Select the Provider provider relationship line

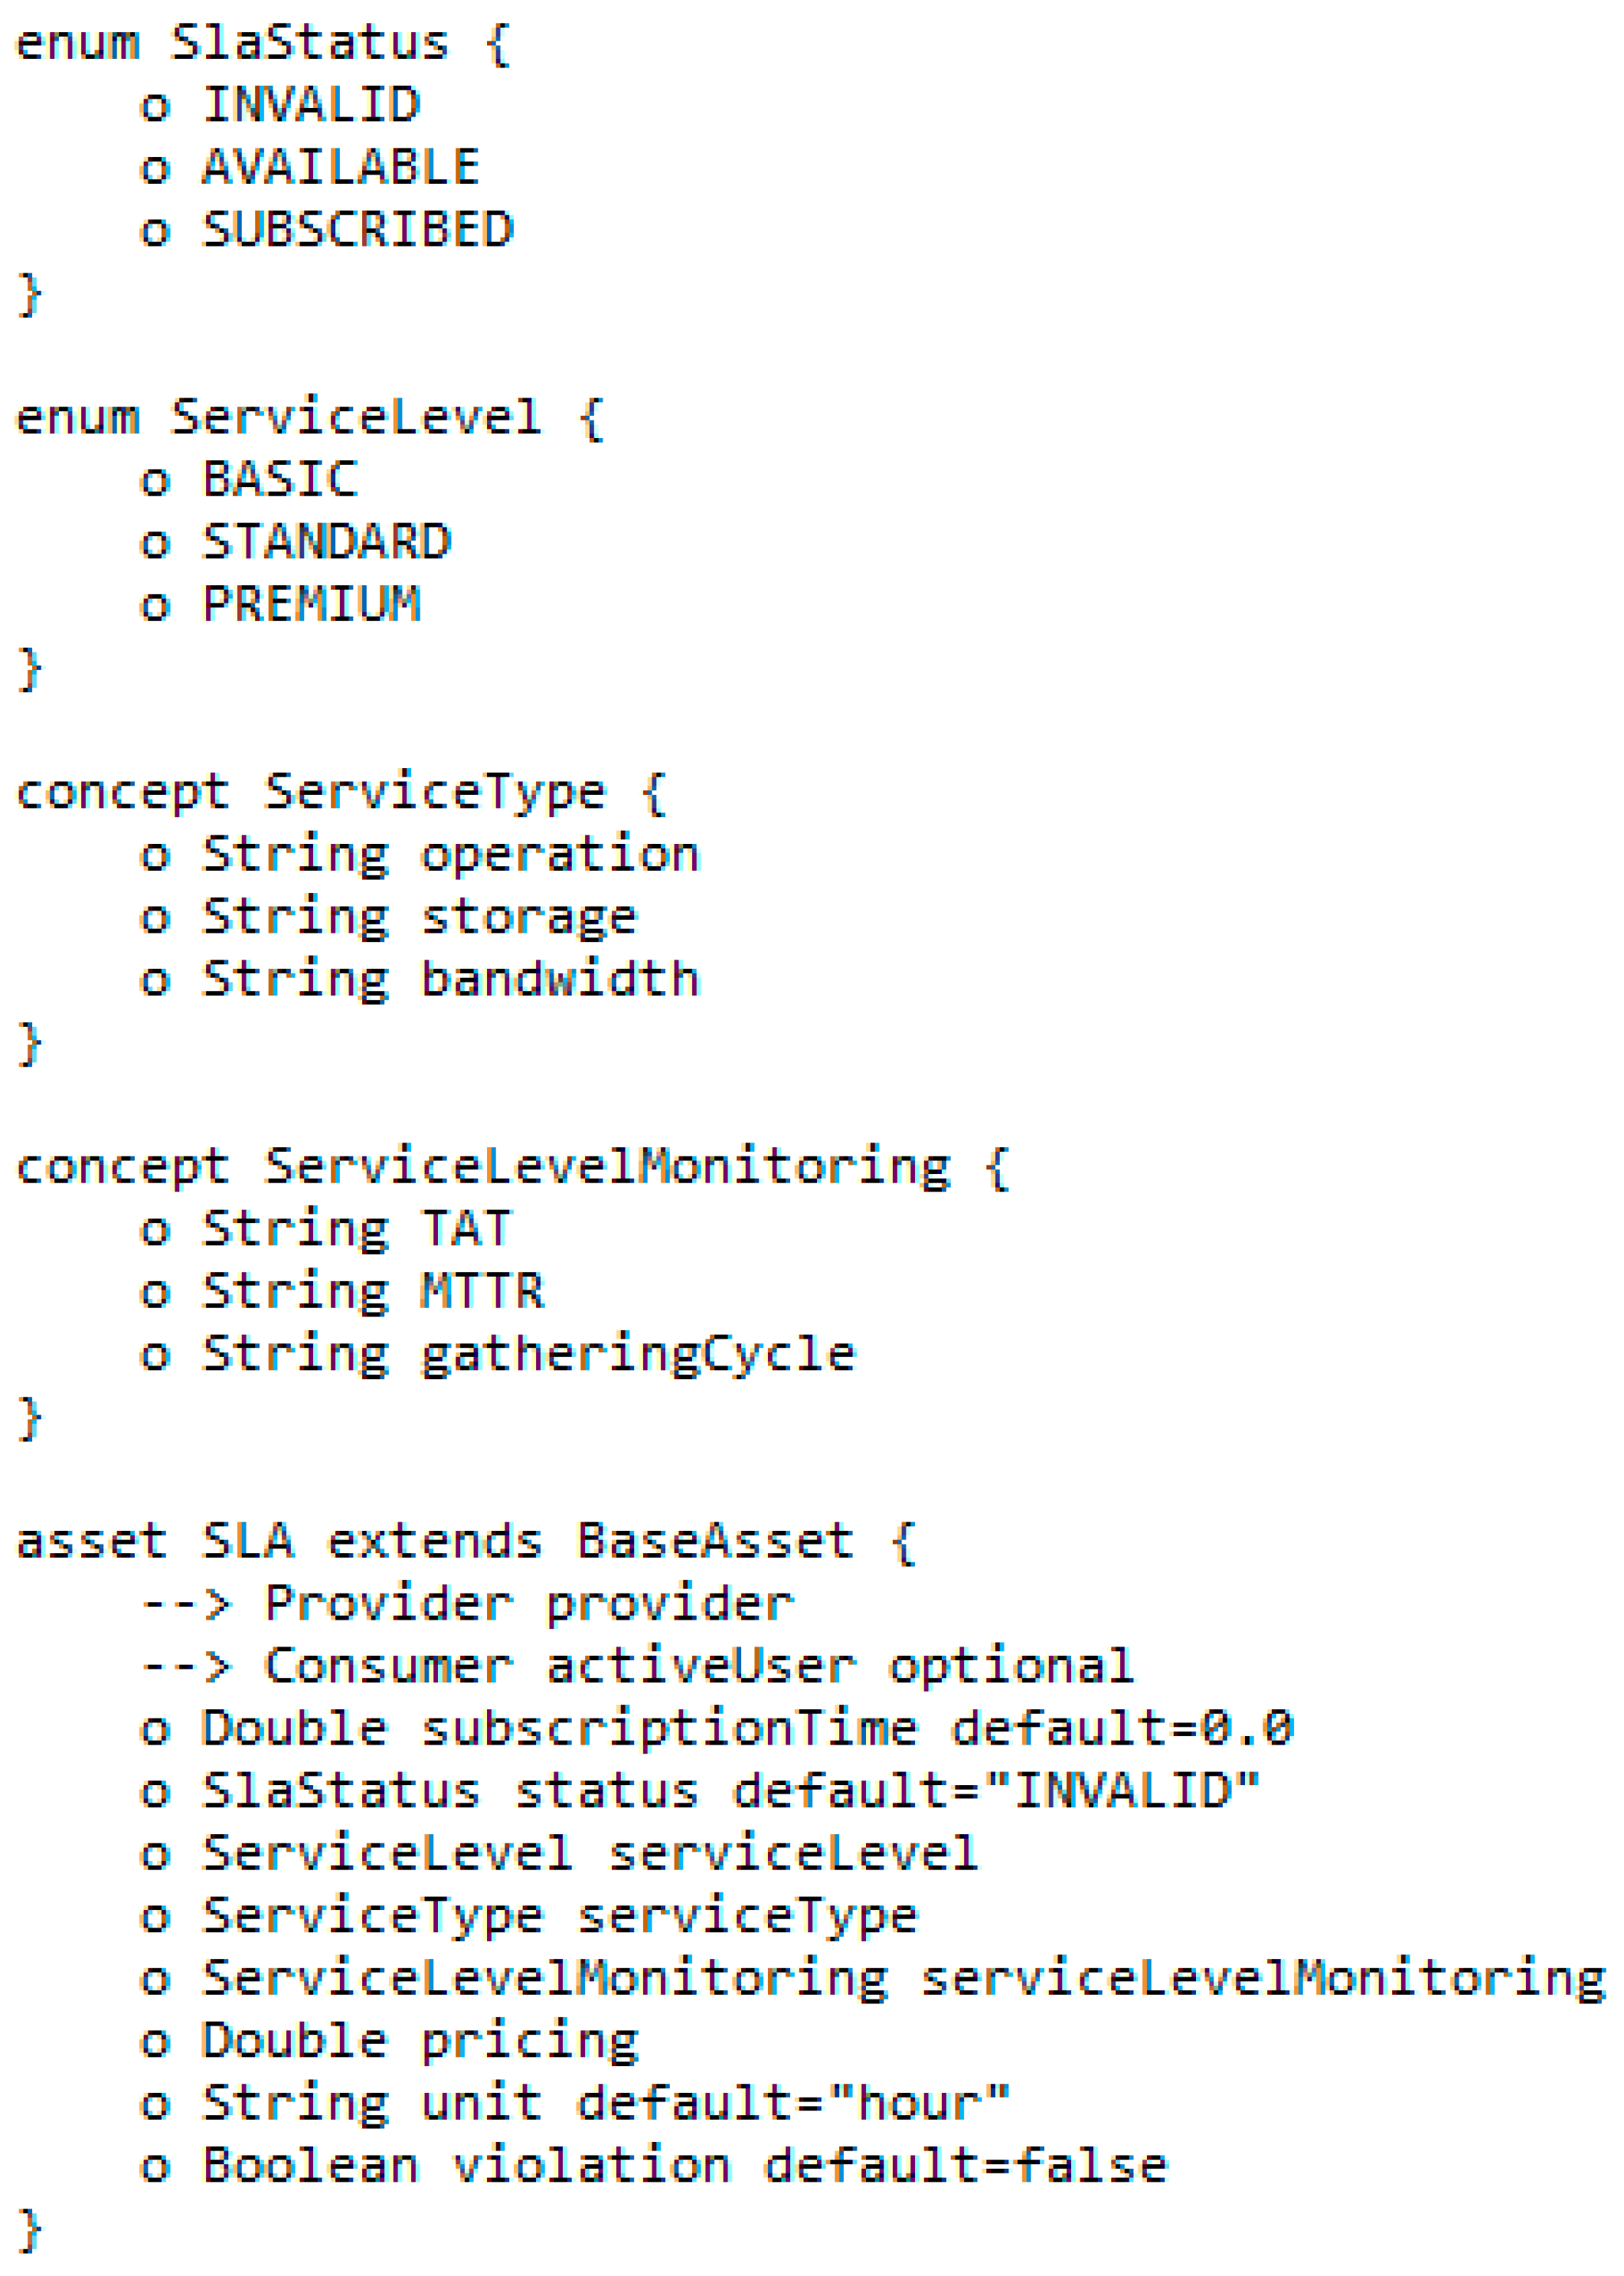click(x=467, y=1604)
